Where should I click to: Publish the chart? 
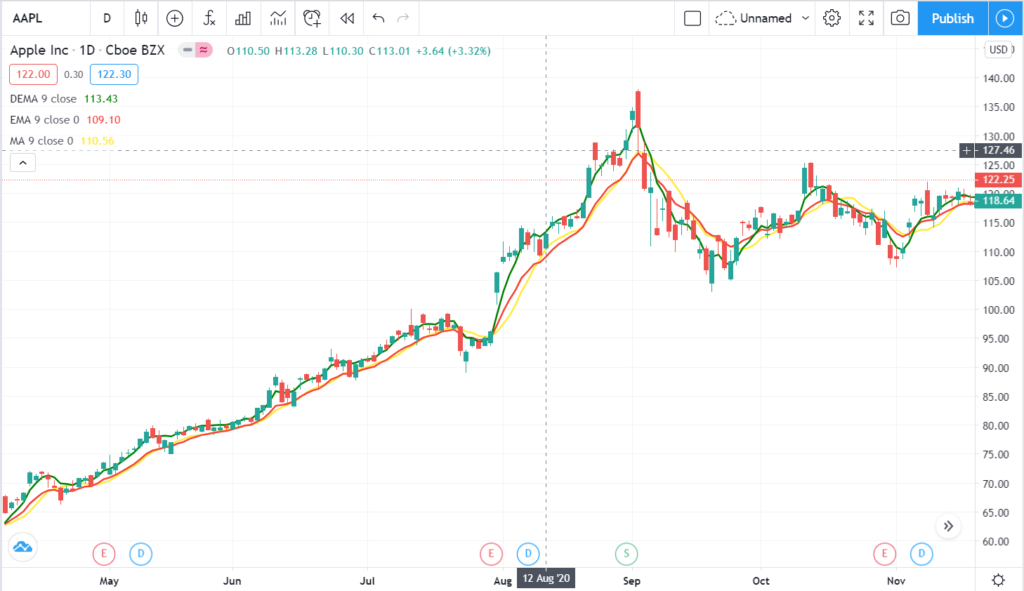pyautogui.click(x=951, y=18)
